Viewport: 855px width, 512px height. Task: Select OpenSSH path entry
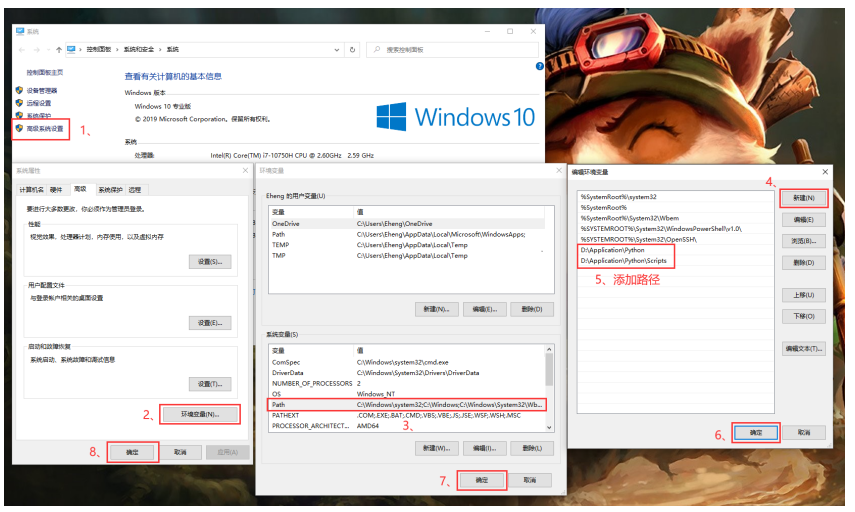point(675,239)
